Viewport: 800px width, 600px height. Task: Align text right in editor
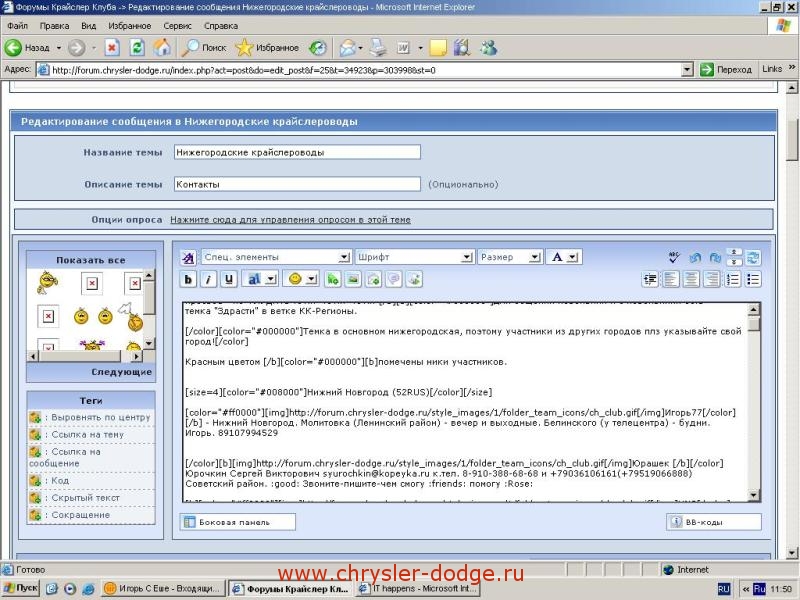(711, 279)
